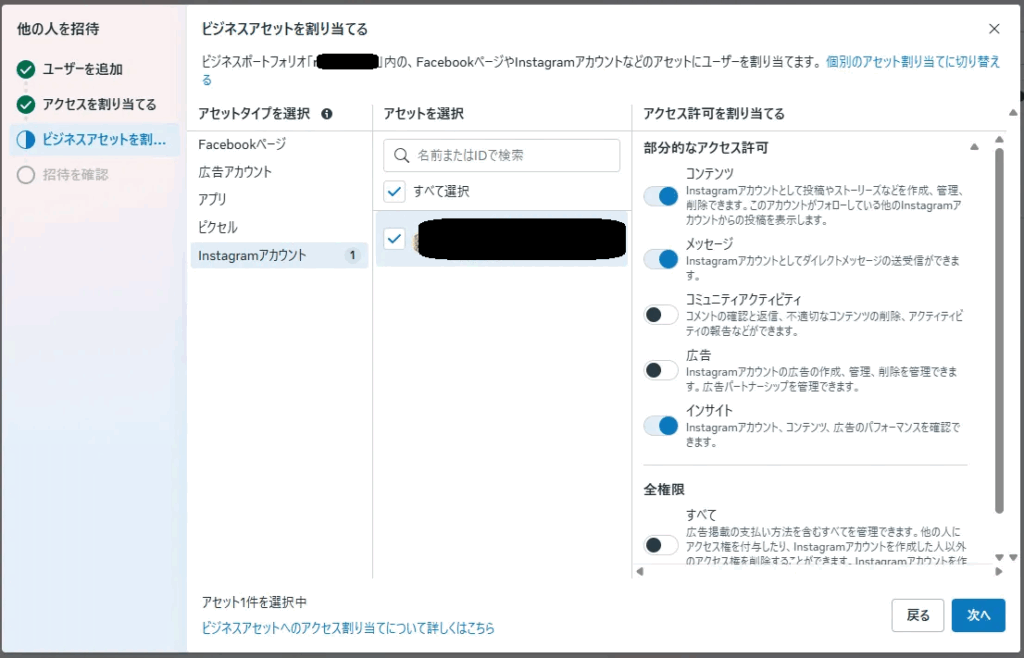Image resolution: width=1024 pixels, height=658 pixels.
Task: Click the green checkmark next to ユーザーを追加
Action: tap(26, 70)
